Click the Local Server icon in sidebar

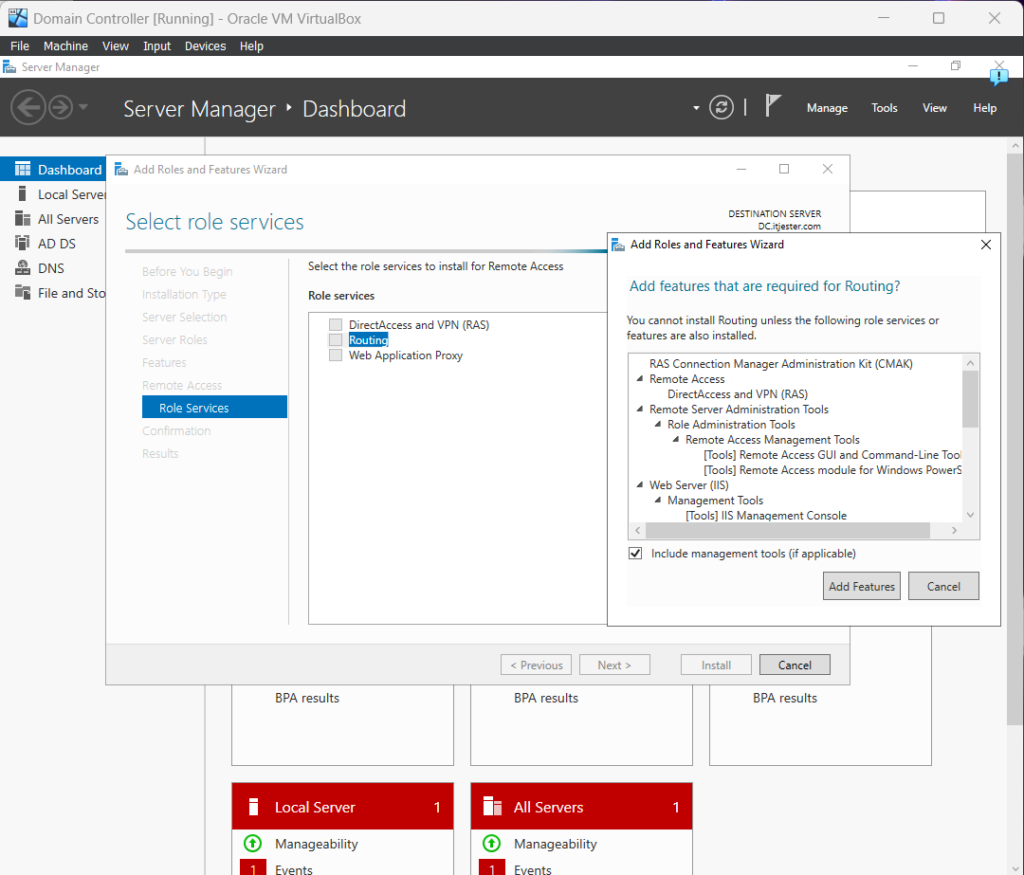(22, 194)
